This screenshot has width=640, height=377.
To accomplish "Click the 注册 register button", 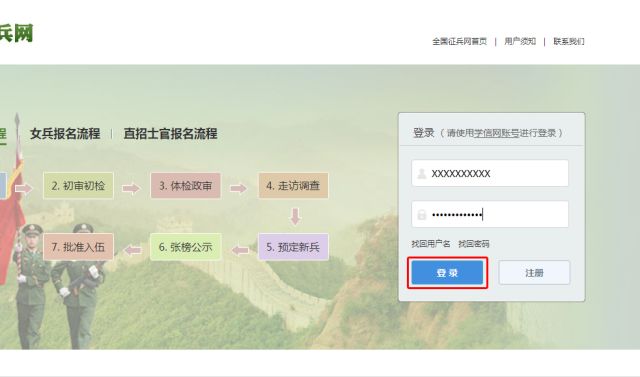I will (x=534, y=273).
